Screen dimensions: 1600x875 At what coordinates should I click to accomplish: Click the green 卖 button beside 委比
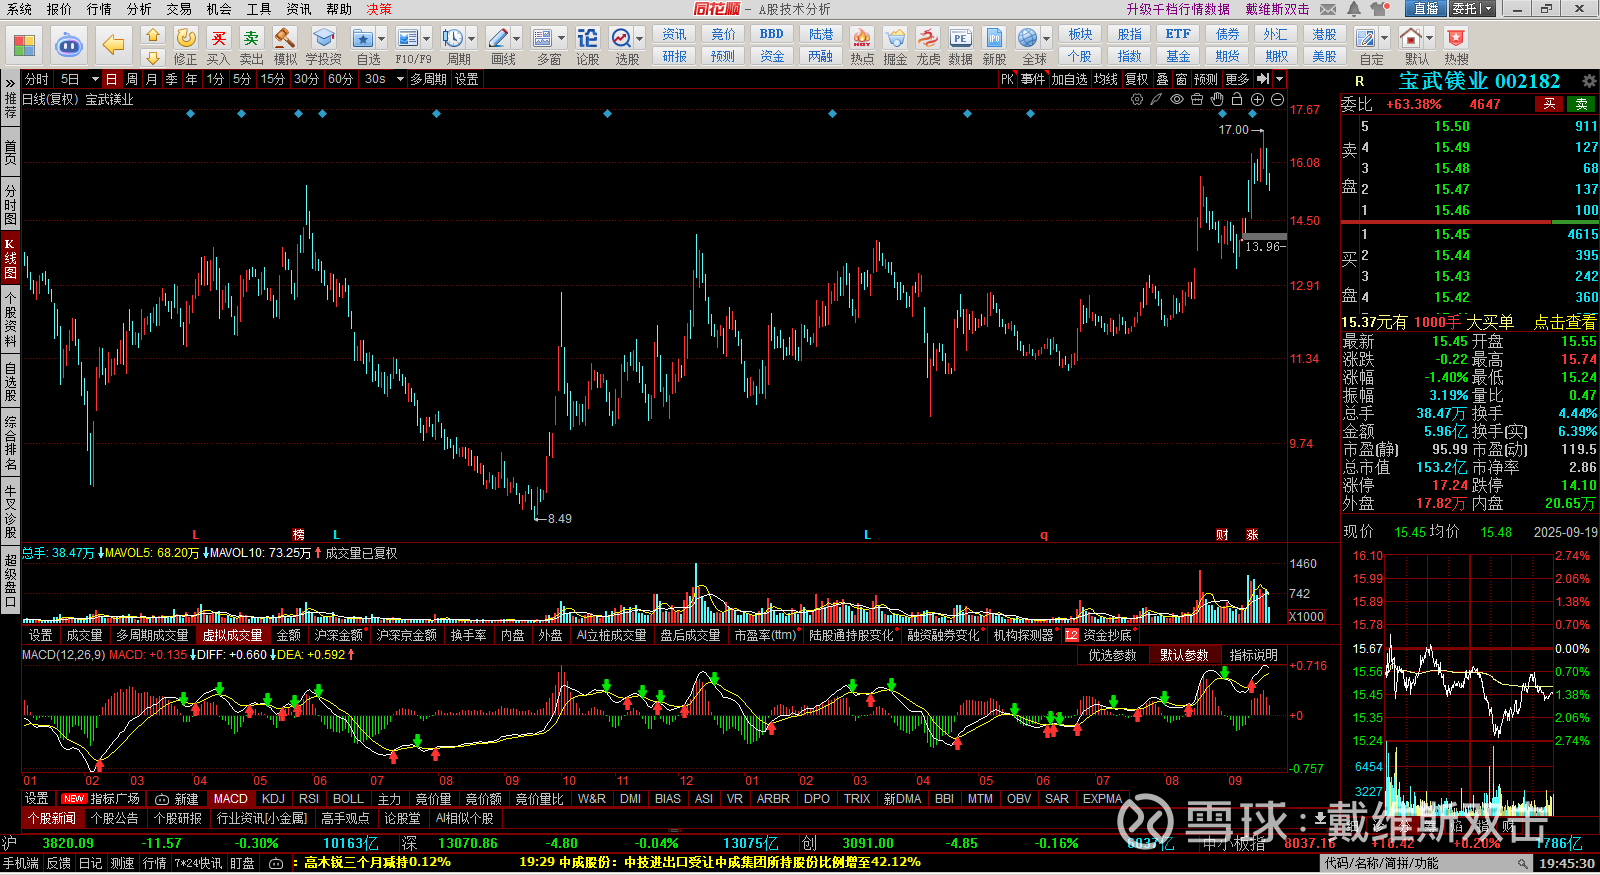pyautogui.click(x=1582, y=104)
